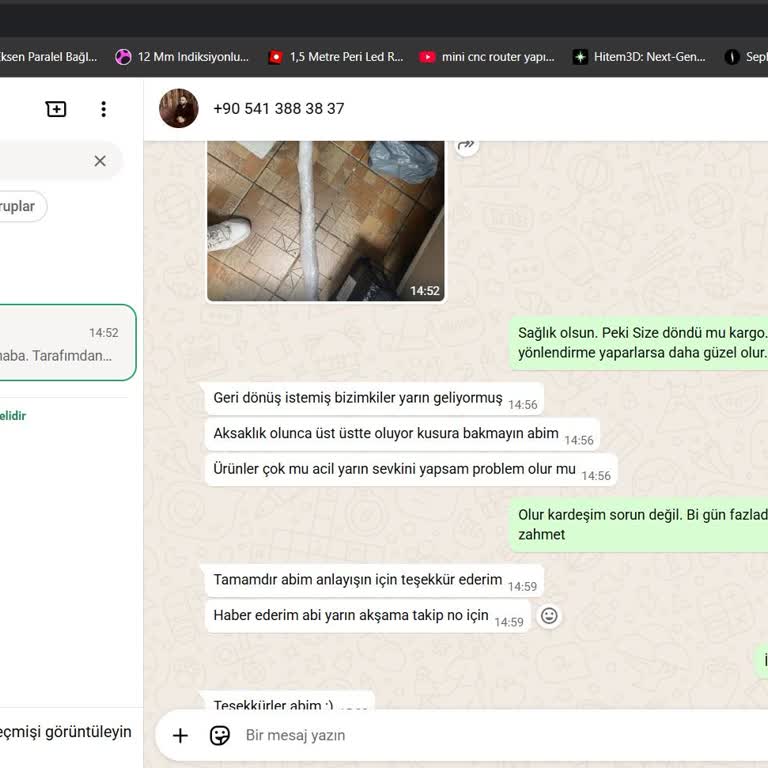Screen dimensions: 768x768
Task: Forward the photo using the arrow icon
Action: coord(467,145)
